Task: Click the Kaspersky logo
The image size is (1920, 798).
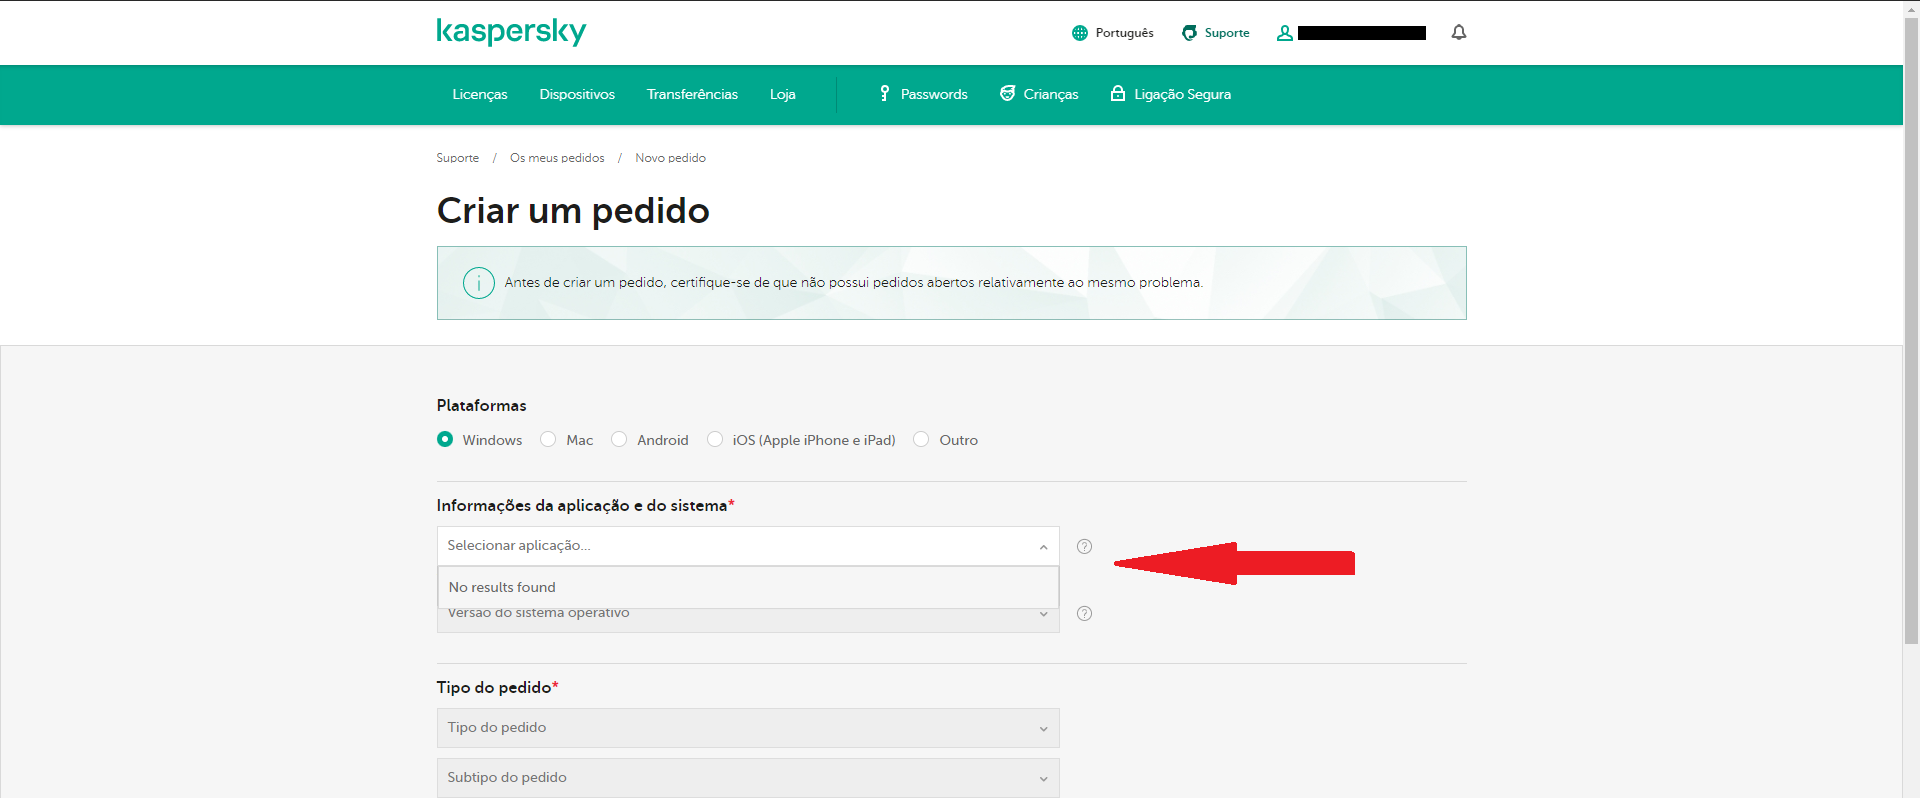Action: [x=511, y=32]
